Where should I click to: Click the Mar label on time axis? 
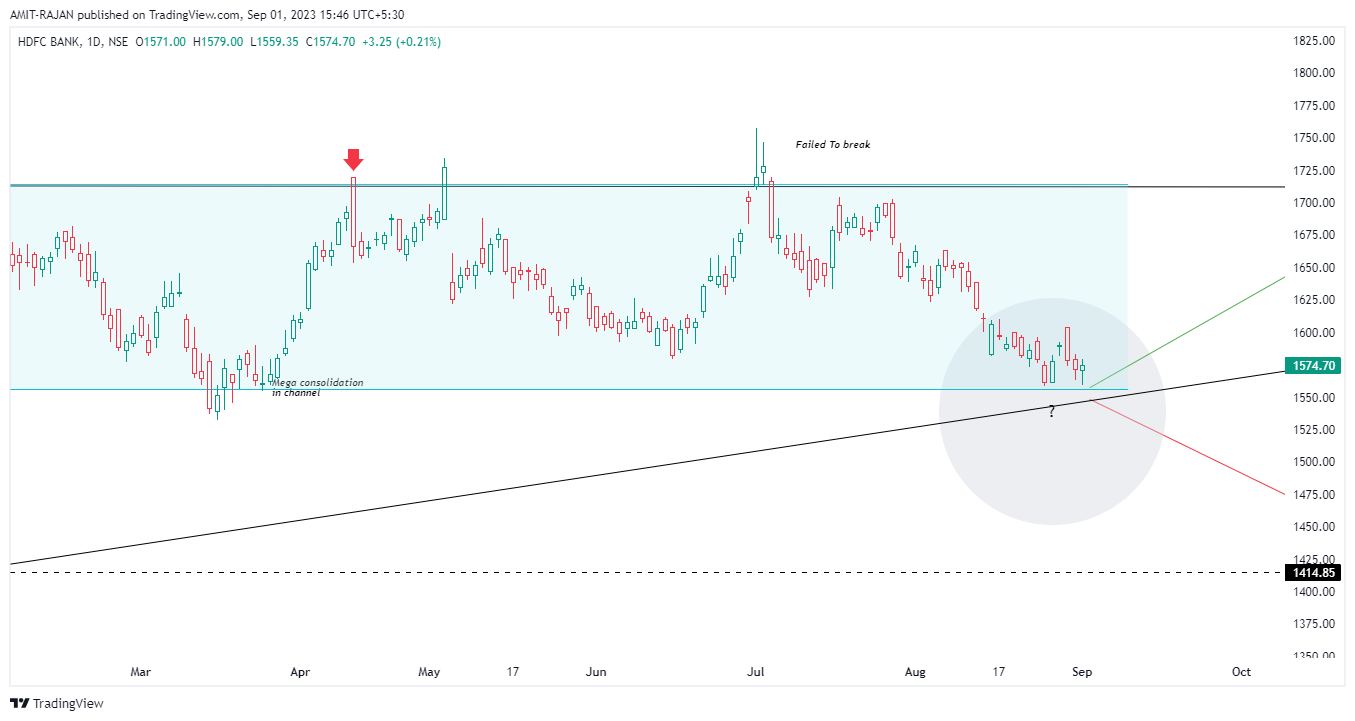(x=140, y=672)
